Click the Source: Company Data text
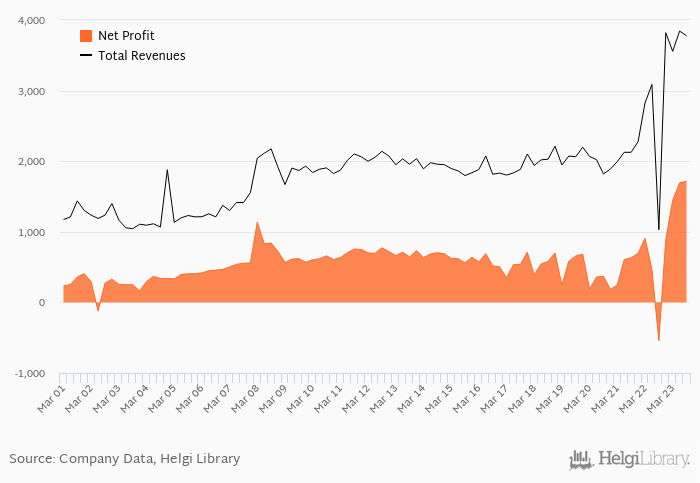 pos(125,459)
